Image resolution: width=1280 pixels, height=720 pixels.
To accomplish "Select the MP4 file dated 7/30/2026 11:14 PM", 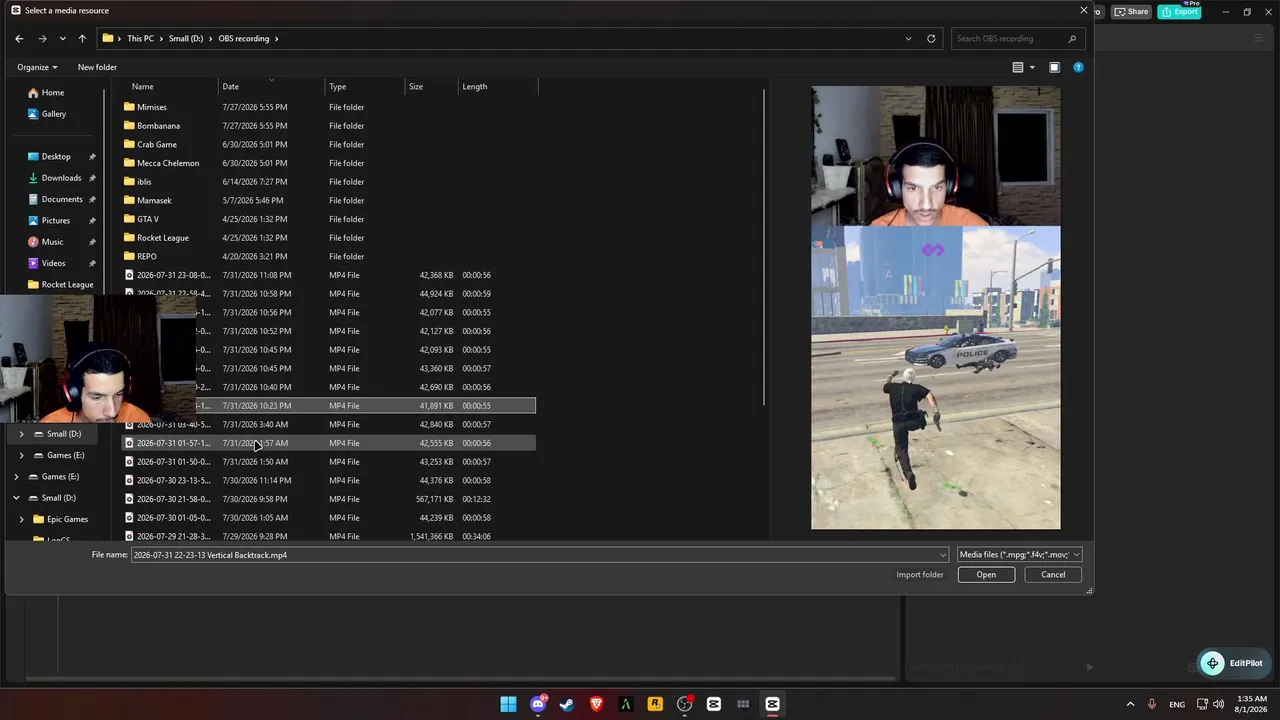I will pos(328,480).
